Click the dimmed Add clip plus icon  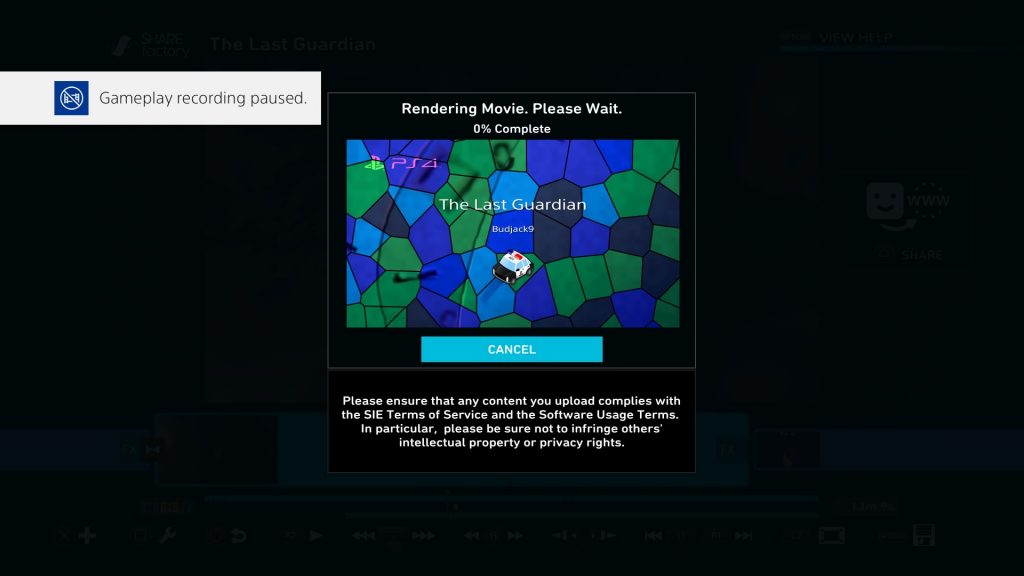click(87, 536)
